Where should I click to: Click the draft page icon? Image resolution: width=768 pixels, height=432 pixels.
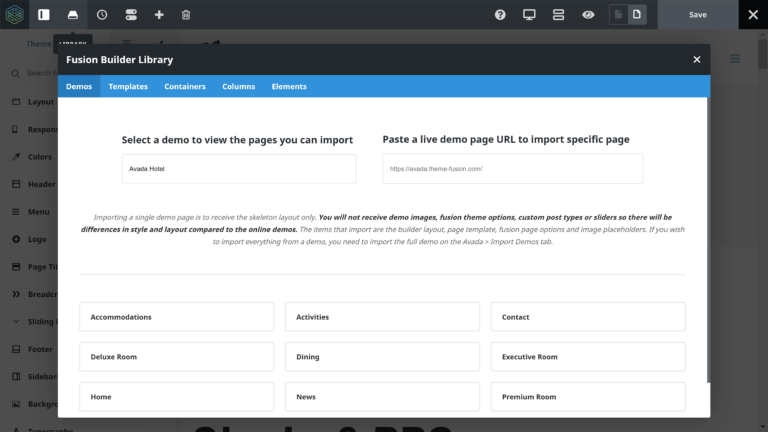(618, 14)
